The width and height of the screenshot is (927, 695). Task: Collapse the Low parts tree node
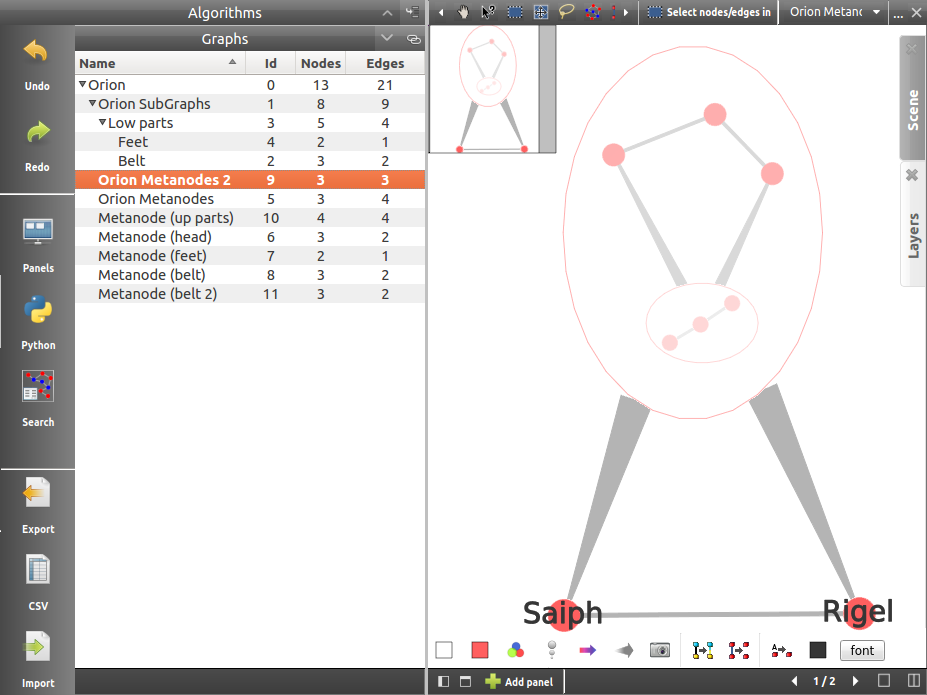point(102,123)
